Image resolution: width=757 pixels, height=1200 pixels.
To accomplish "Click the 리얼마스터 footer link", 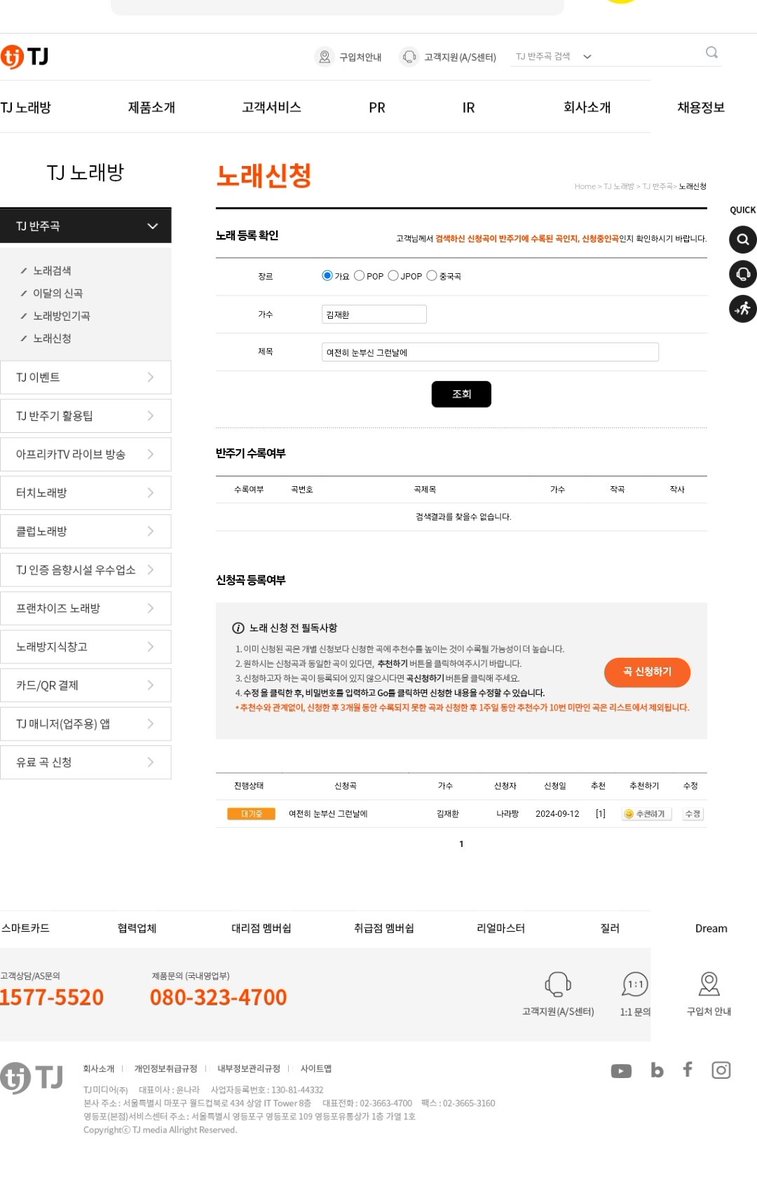I will 502,928.
